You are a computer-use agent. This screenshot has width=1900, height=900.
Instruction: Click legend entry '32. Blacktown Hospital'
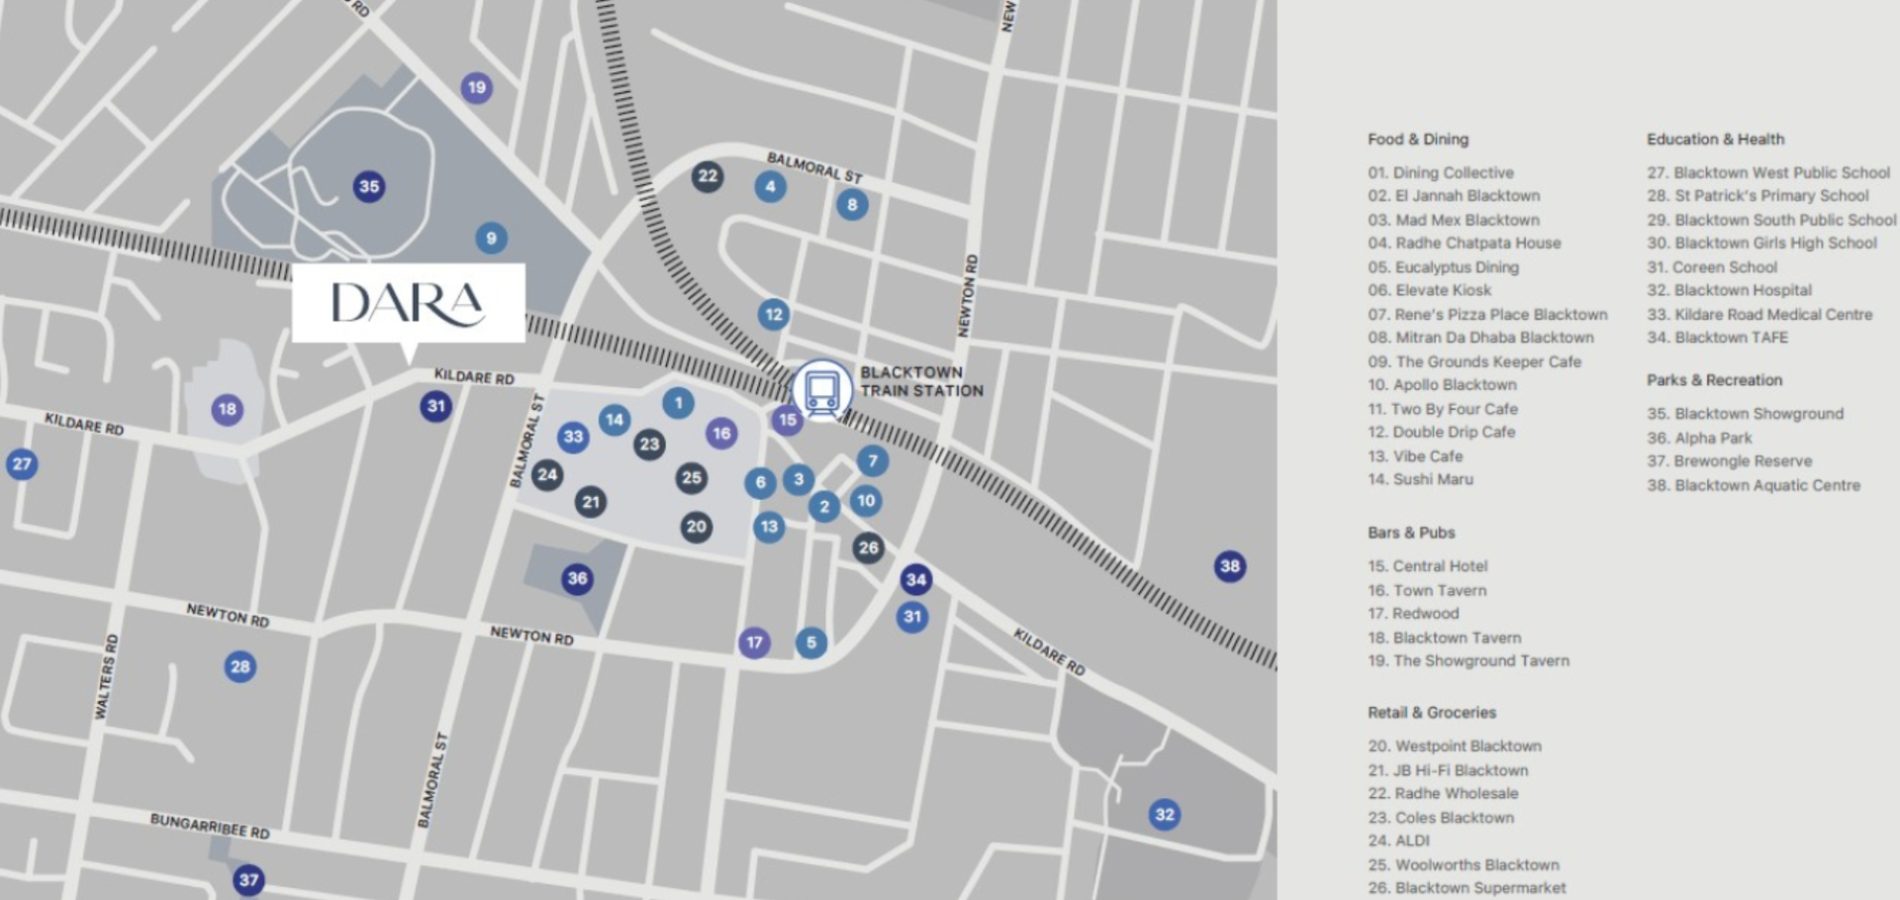[x=1730, y=291]
